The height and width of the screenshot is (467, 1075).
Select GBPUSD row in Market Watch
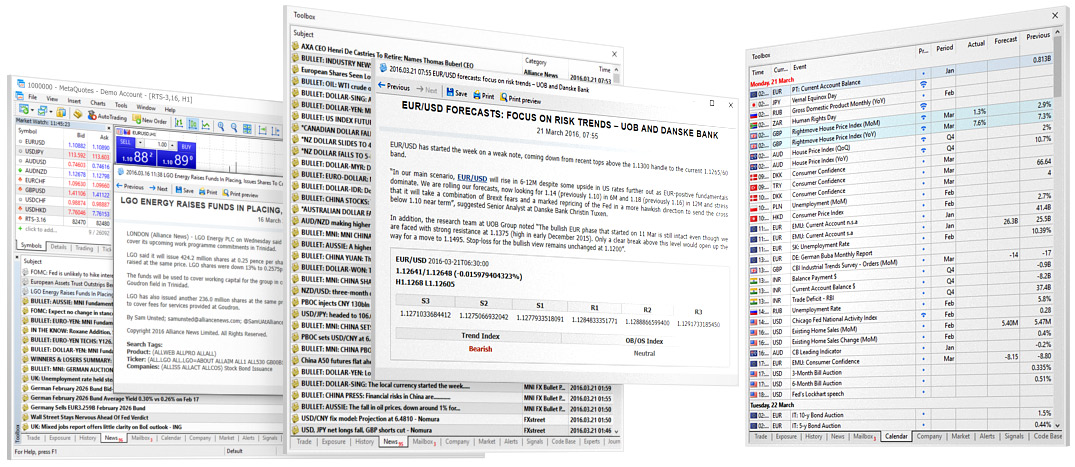click(62, 192)
